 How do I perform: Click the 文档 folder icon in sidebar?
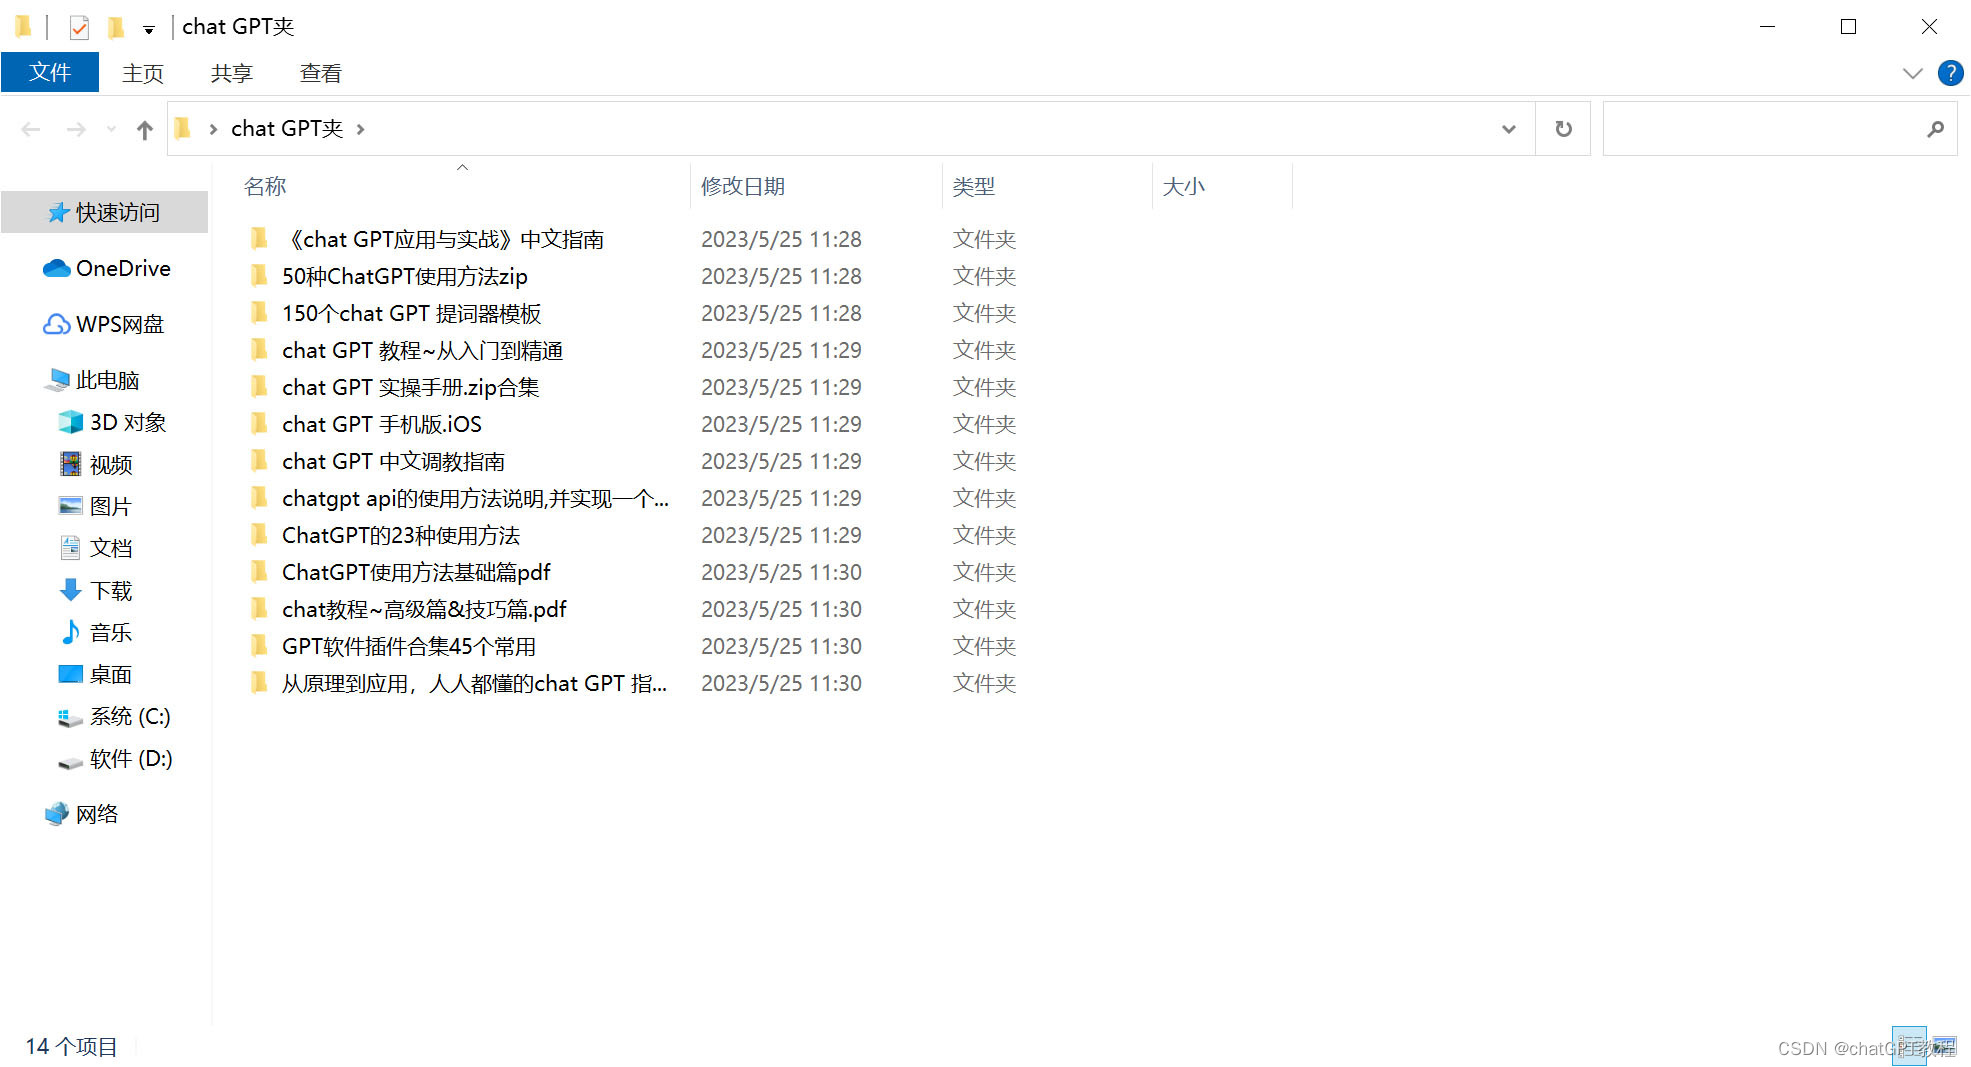(x=71, y=548)
